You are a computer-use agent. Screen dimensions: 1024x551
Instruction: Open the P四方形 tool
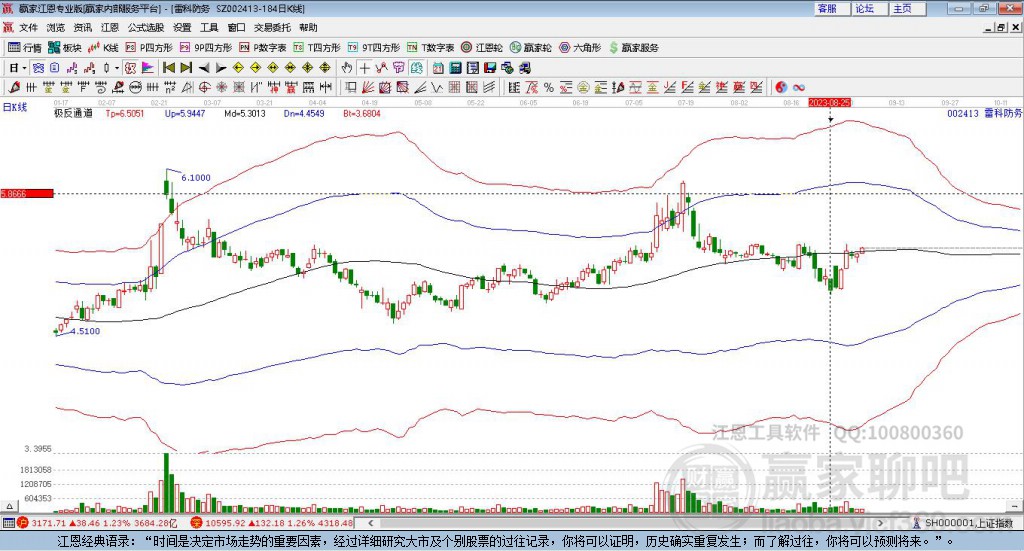(x=149, y=48)
